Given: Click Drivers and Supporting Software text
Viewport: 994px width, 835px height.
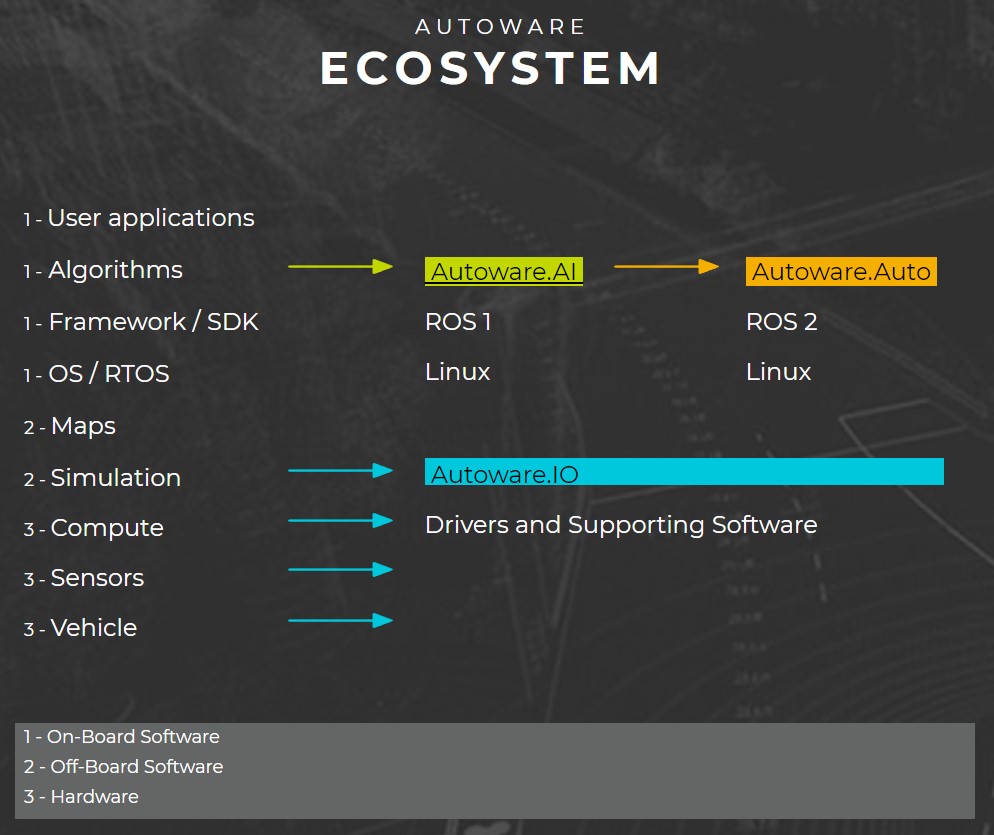Looking at the screenshot, I should pyautogui.click(x=621, y=525).
